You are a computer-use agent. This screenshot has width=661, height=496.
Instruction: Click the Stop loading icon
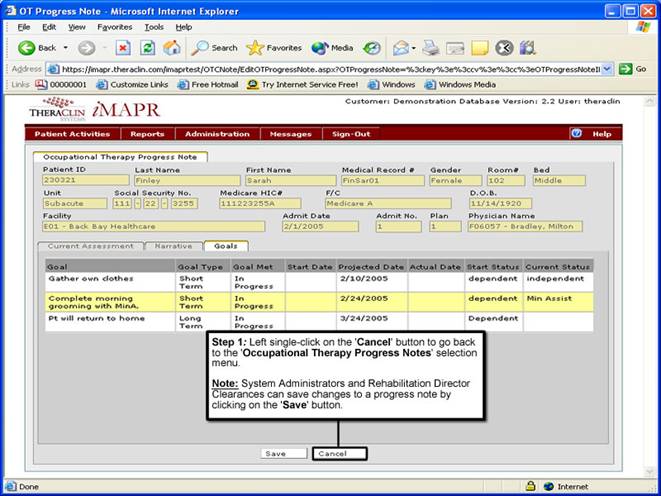(123, 47)
